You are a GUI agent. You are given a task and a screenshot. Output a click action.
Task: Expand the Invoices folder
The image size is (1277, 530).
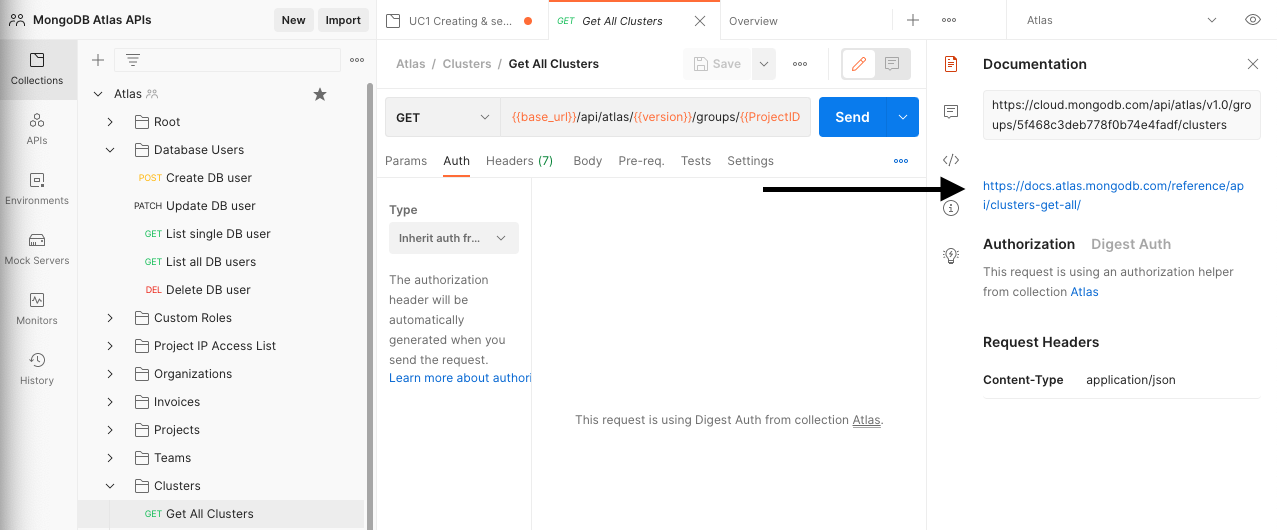[111, 402]
